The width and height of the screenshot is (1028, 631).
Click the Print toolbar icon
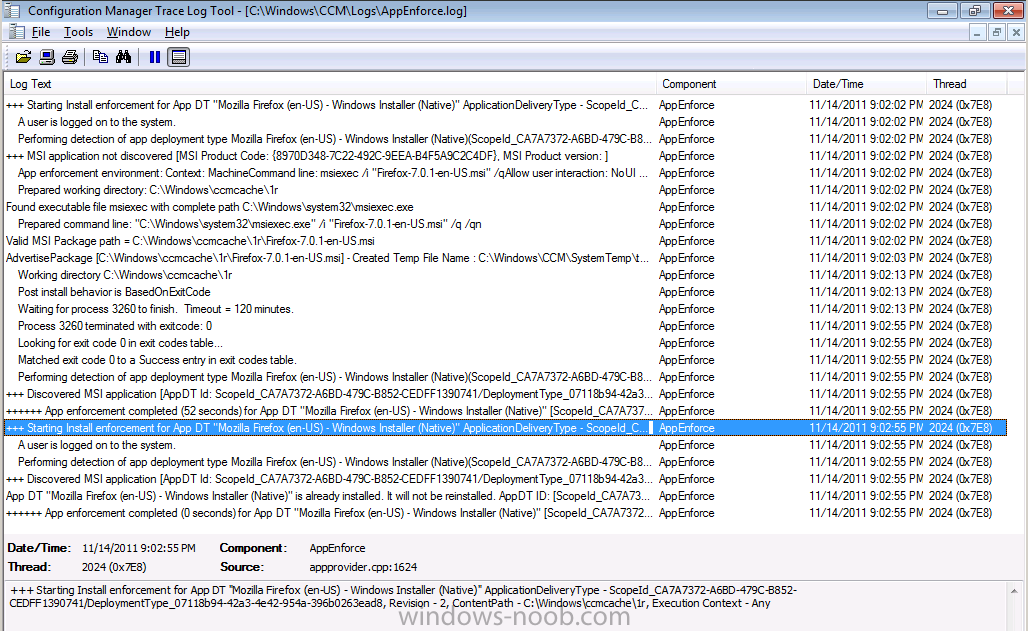(70, 57)
